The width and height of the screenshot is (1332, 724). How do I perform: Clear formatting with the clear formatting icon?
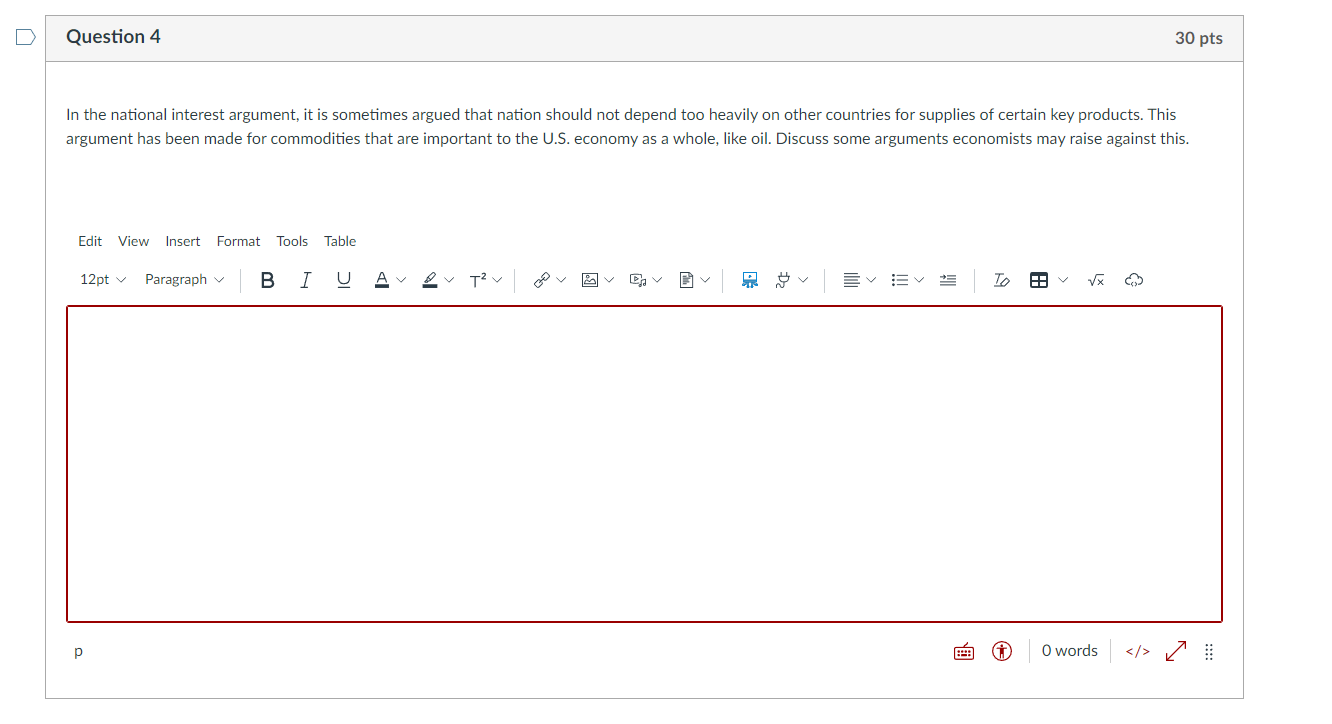click(x=1001, y=279)
